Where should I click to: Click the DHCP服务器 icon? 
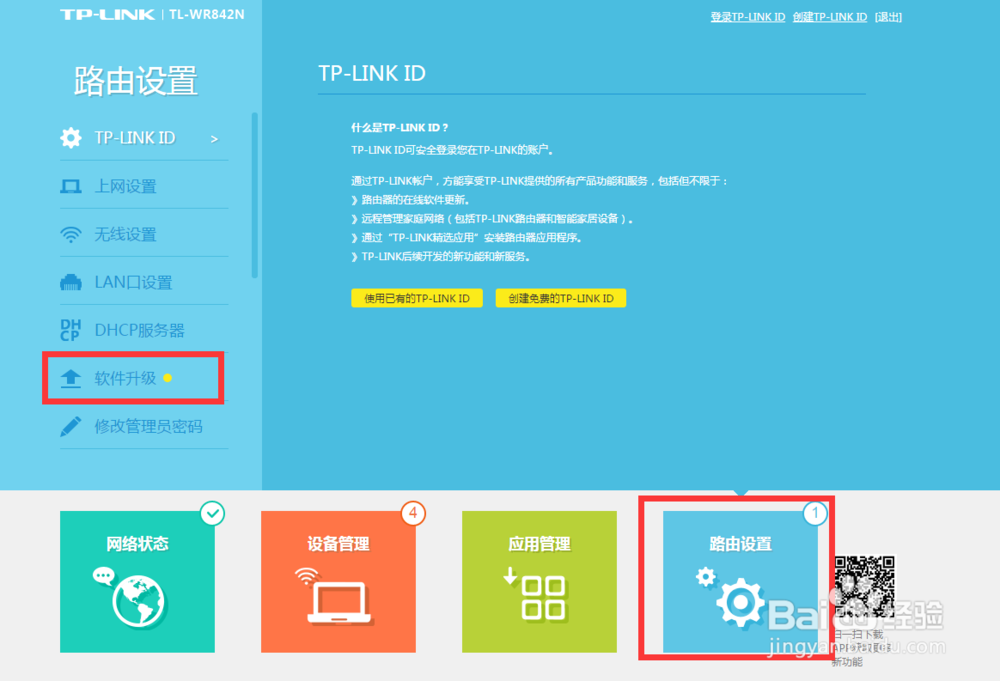(71, 330)
